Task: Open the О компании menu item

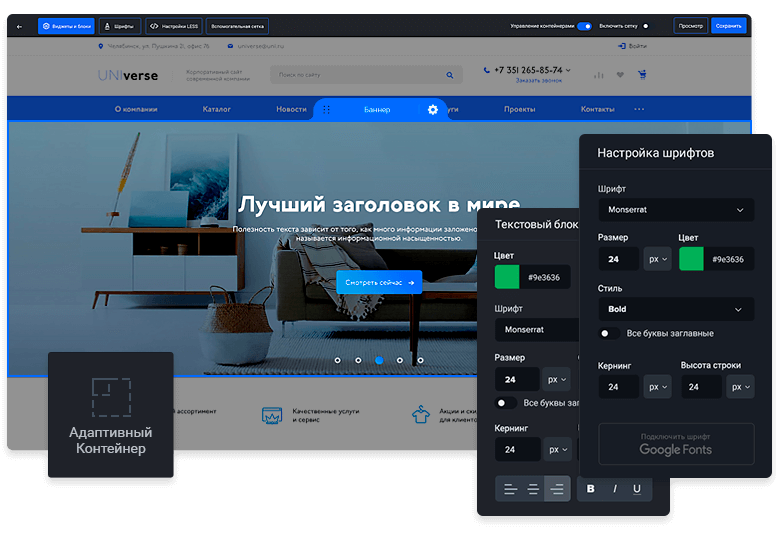Action: pyautogui.click(x=136, y=109)
